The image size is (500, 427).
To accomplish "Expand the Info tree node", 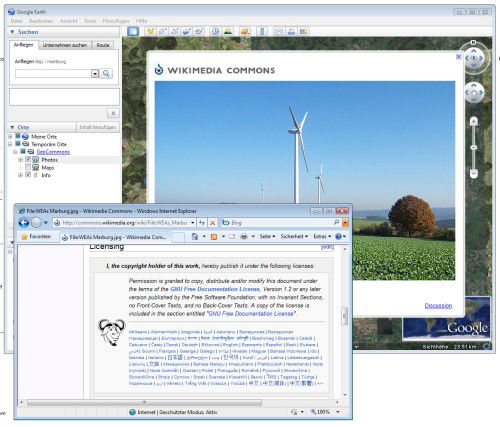I will coord(21,175).
